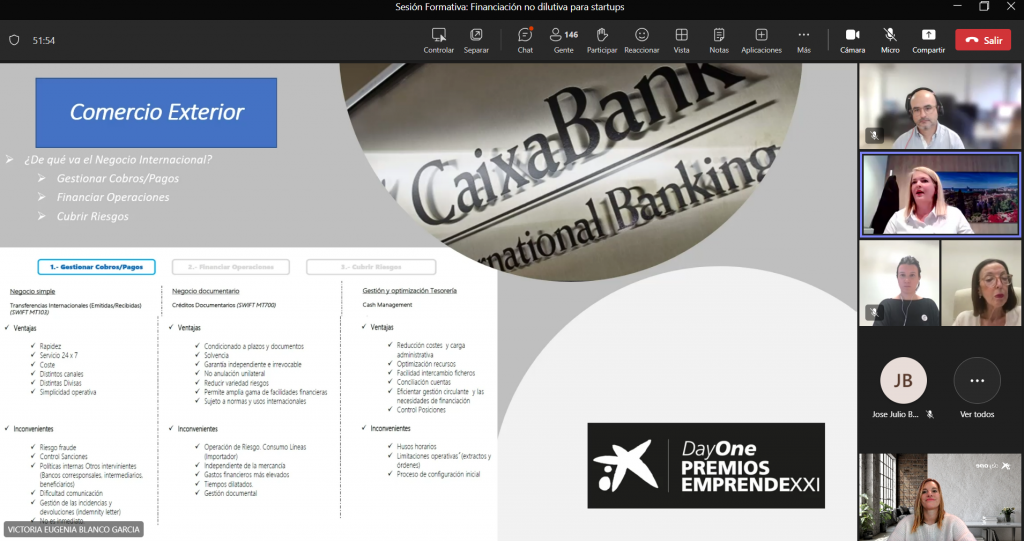Click the '3.- Cubrir Riesgos' slide tab
Screen dimensions: 1024x541
(371, 267)
